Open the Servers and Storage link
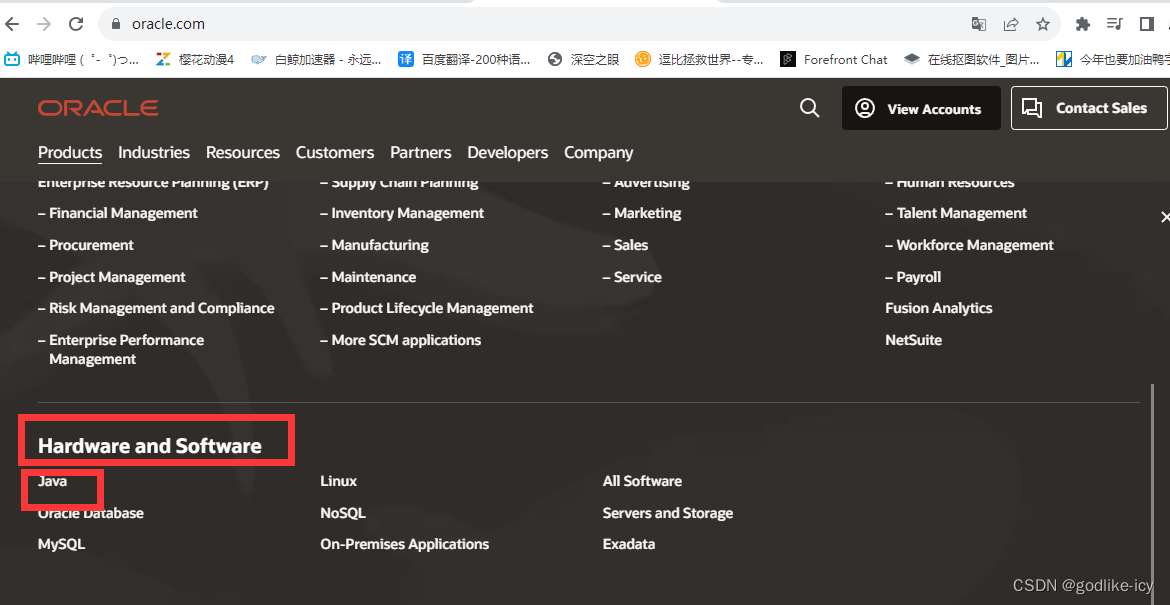Viewport: 1170px width, 605px height. (668, 513)
